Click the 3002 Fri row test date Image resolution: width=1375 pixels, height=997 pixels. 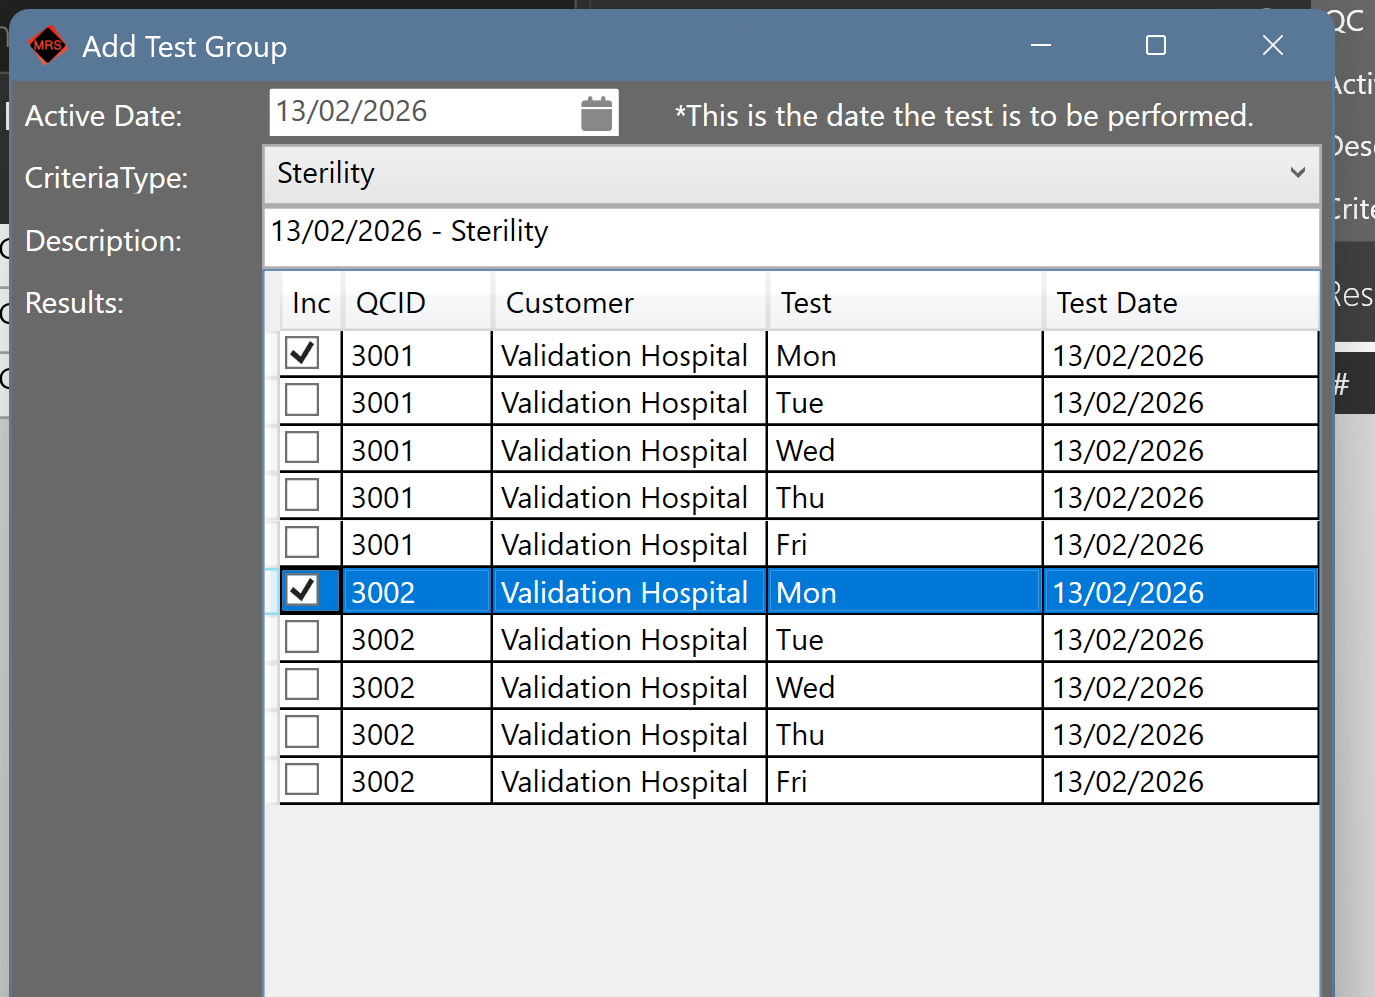1181,781
